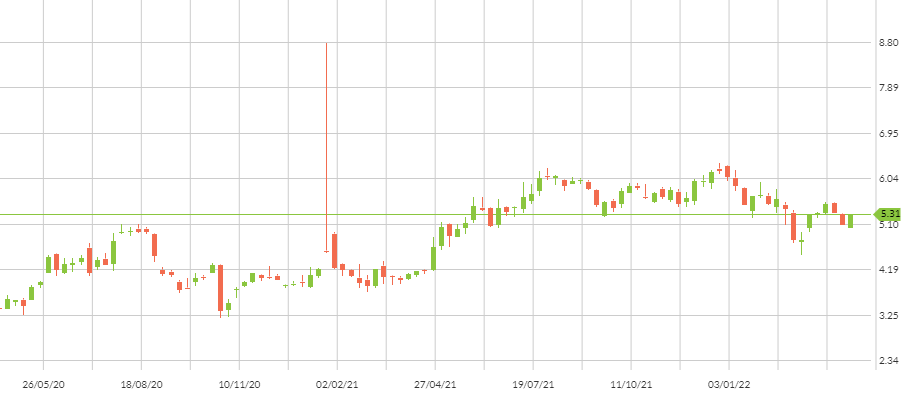Click the rightmost green candlestick

(850, 221)
